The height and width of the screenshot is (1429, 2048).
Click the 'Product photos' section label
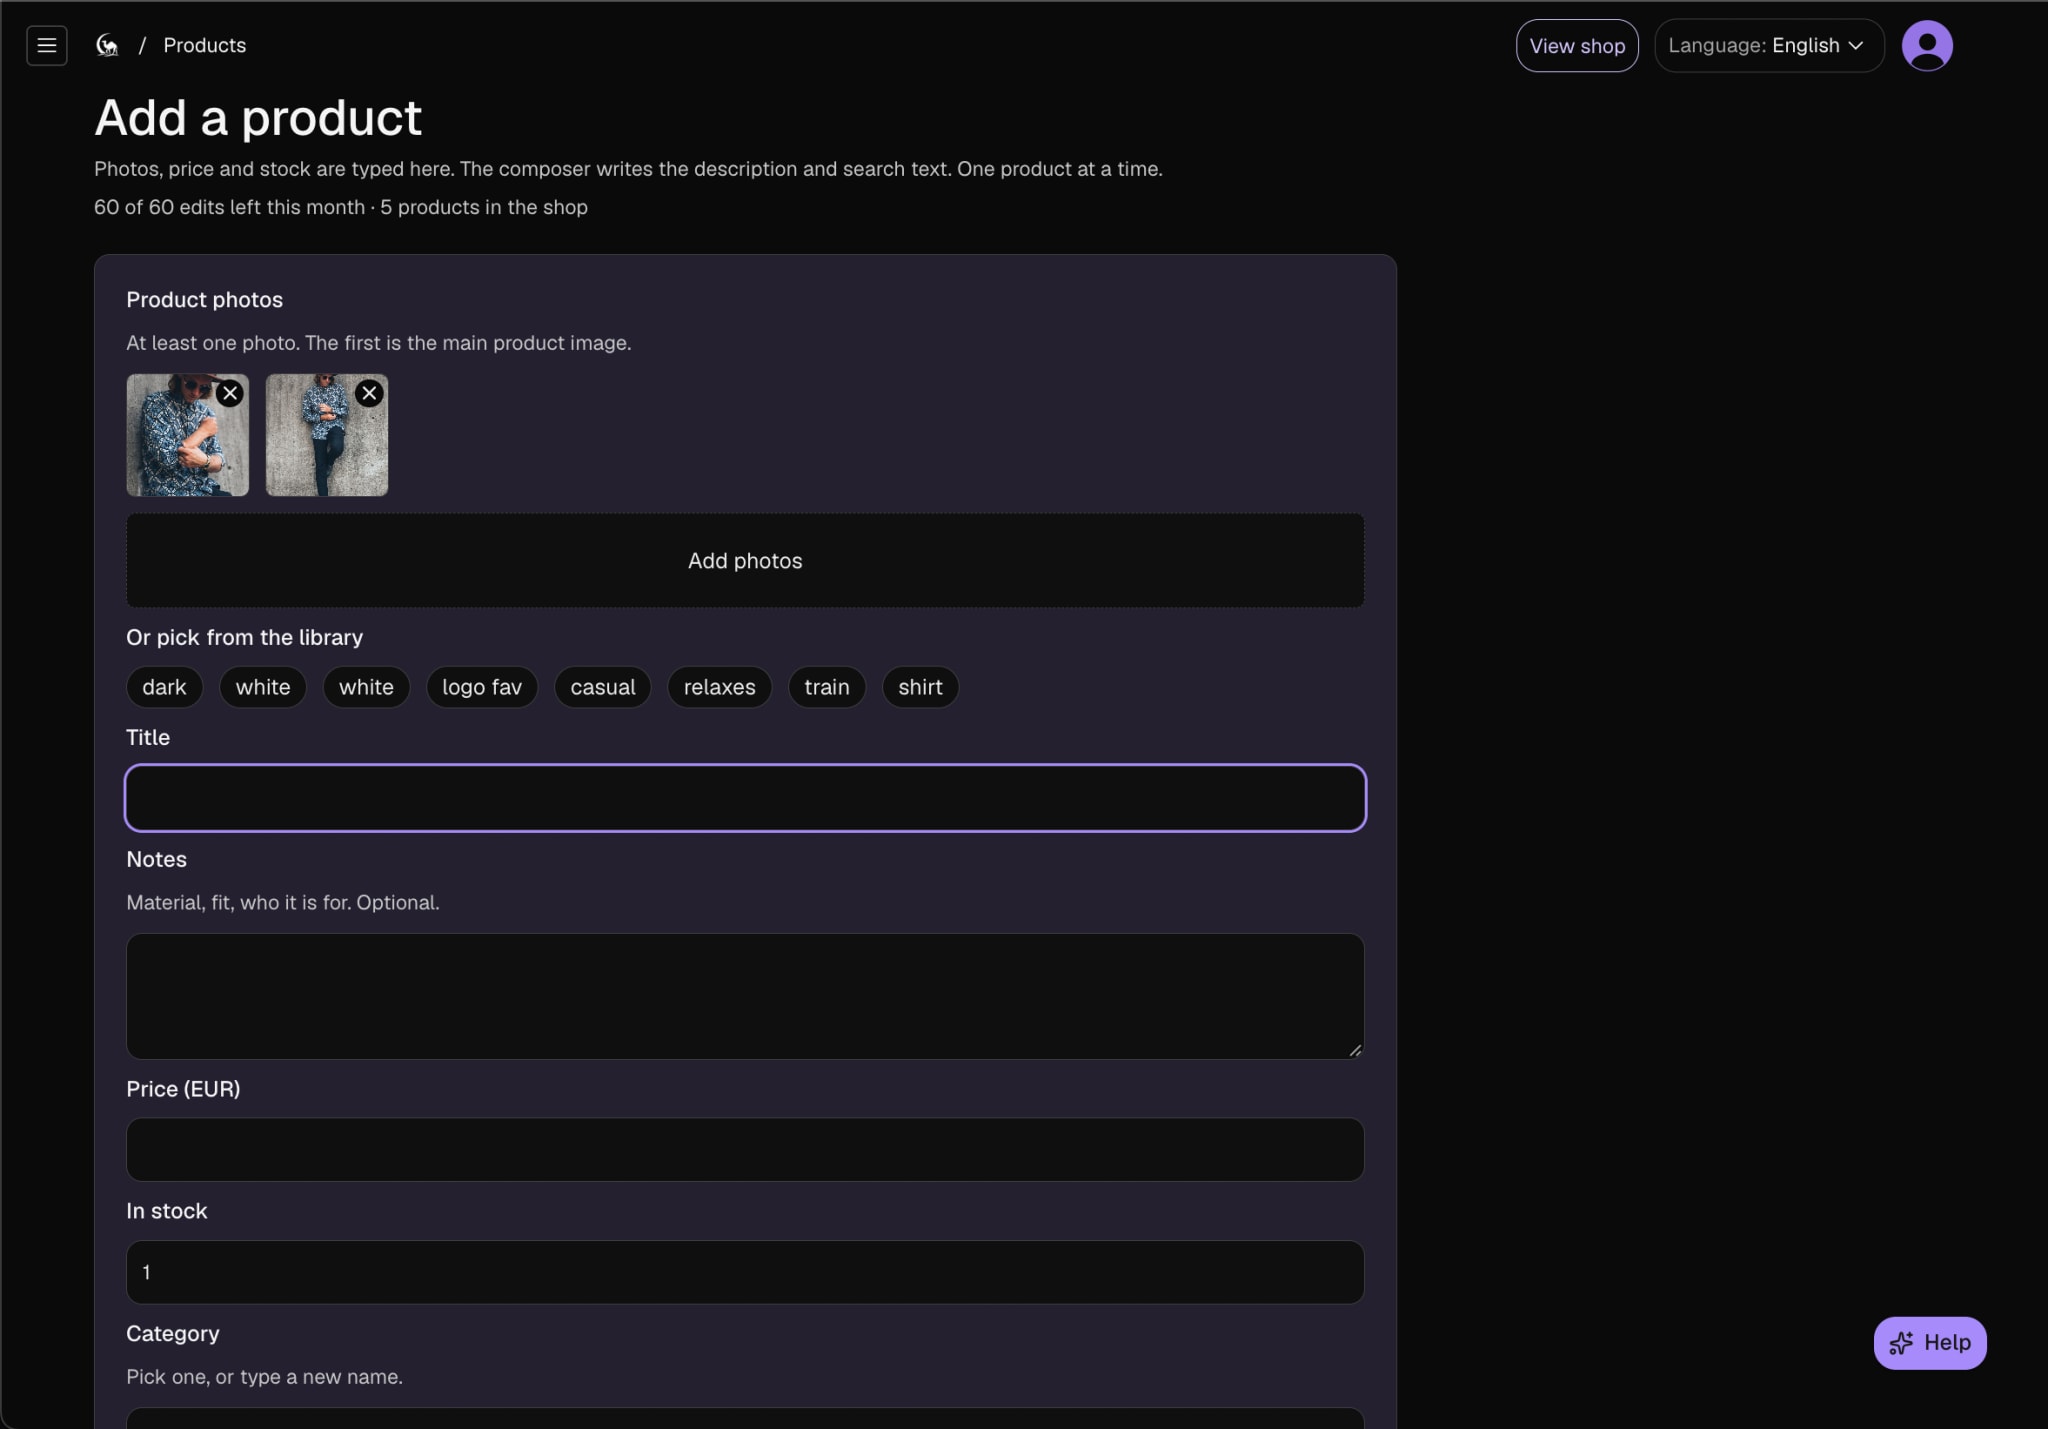tap(204, 299)
